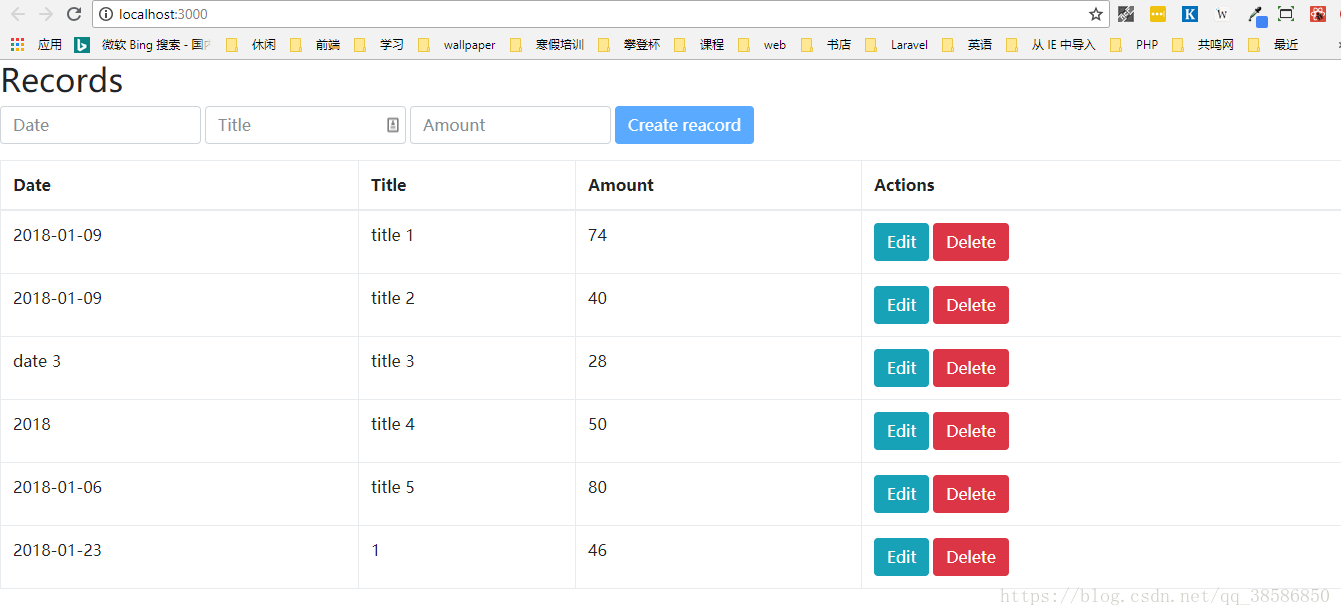Image resolution: width=1341 pixels, height=616 pixels.
Task: Click the autofill icon inside Title field
Action: (393, 125)
